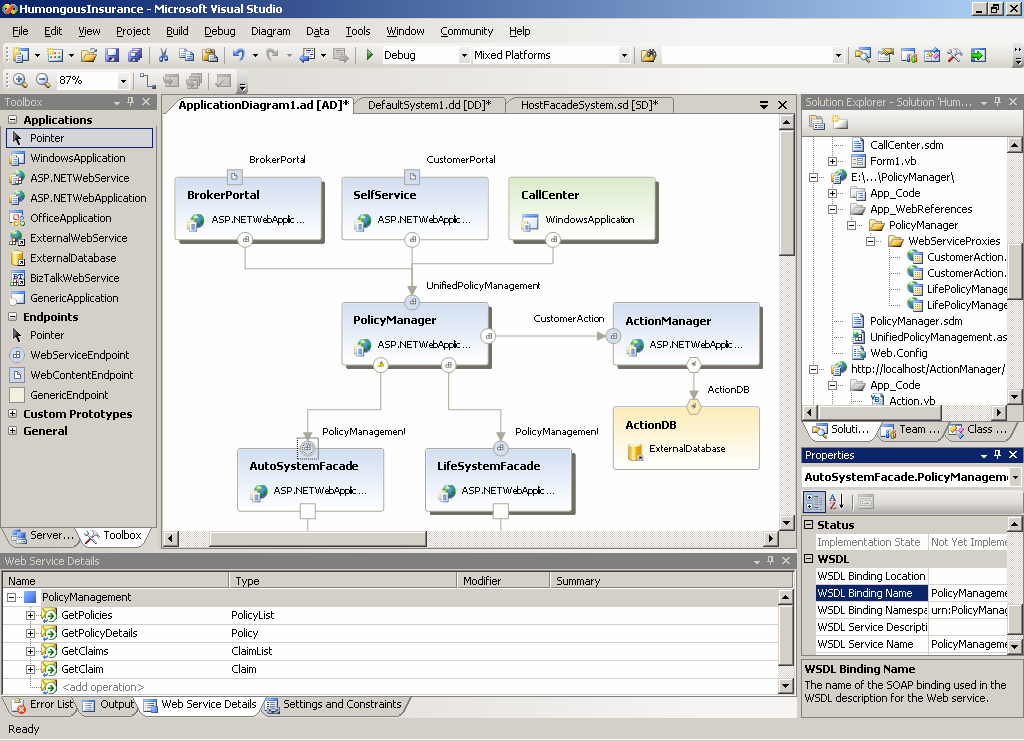Select the WindowsApplication toolbox item
Screen dimensions: 1024x742
point(78,158)
